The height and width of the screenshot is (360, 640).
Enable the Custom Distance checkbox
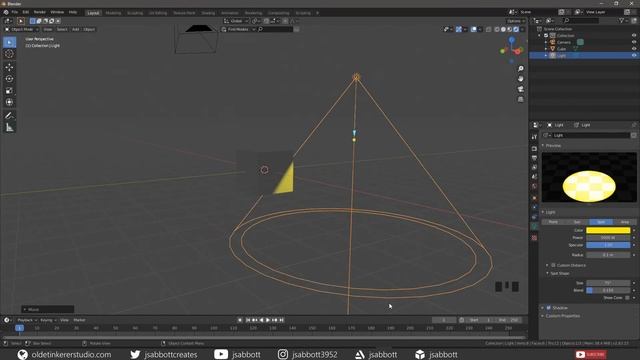tap(553, 265)
